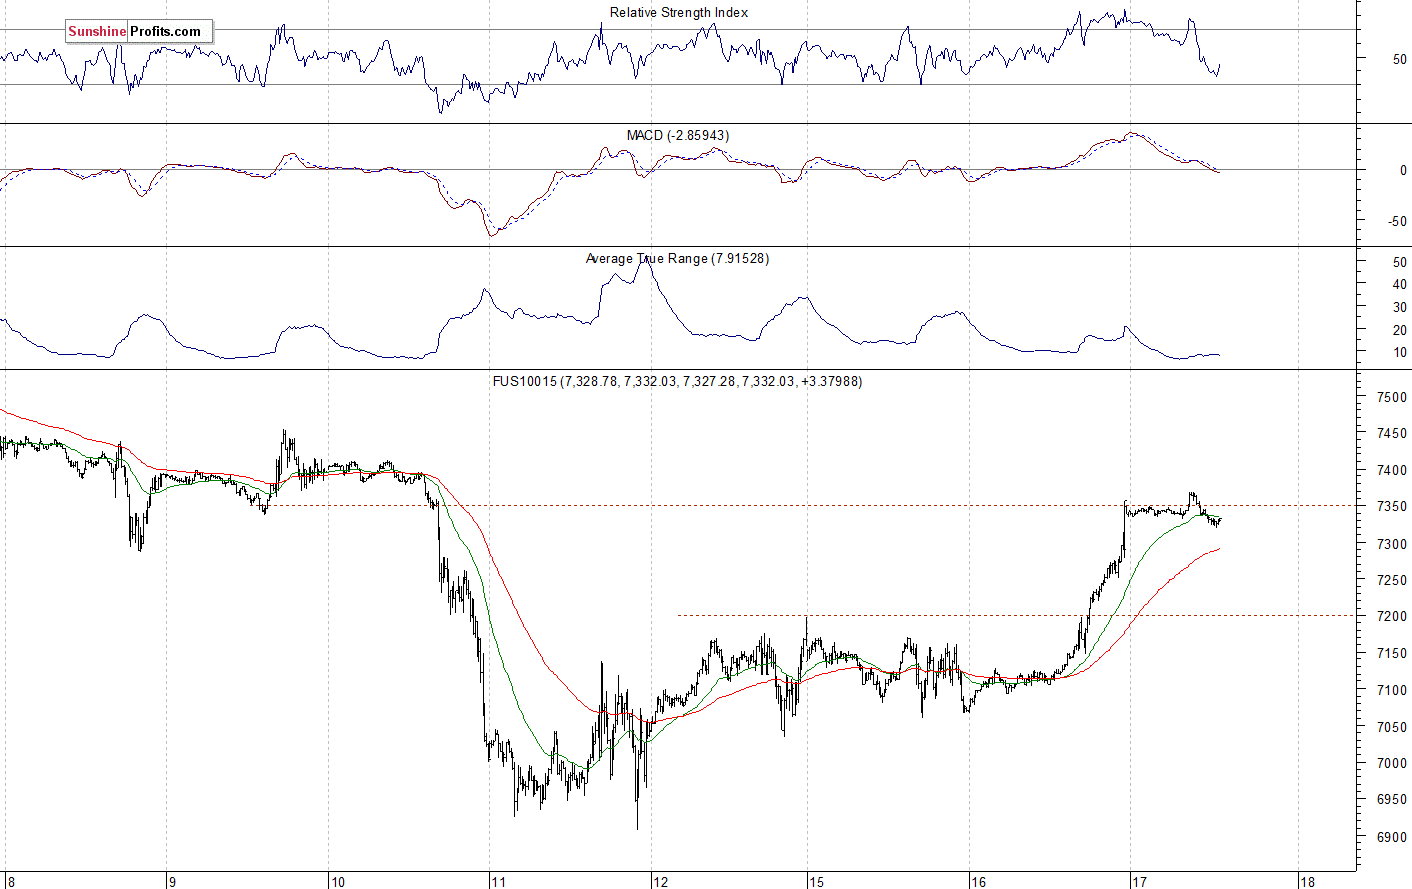
Task: Click the SunshineProfits.com logo
Action: (139, 32)
